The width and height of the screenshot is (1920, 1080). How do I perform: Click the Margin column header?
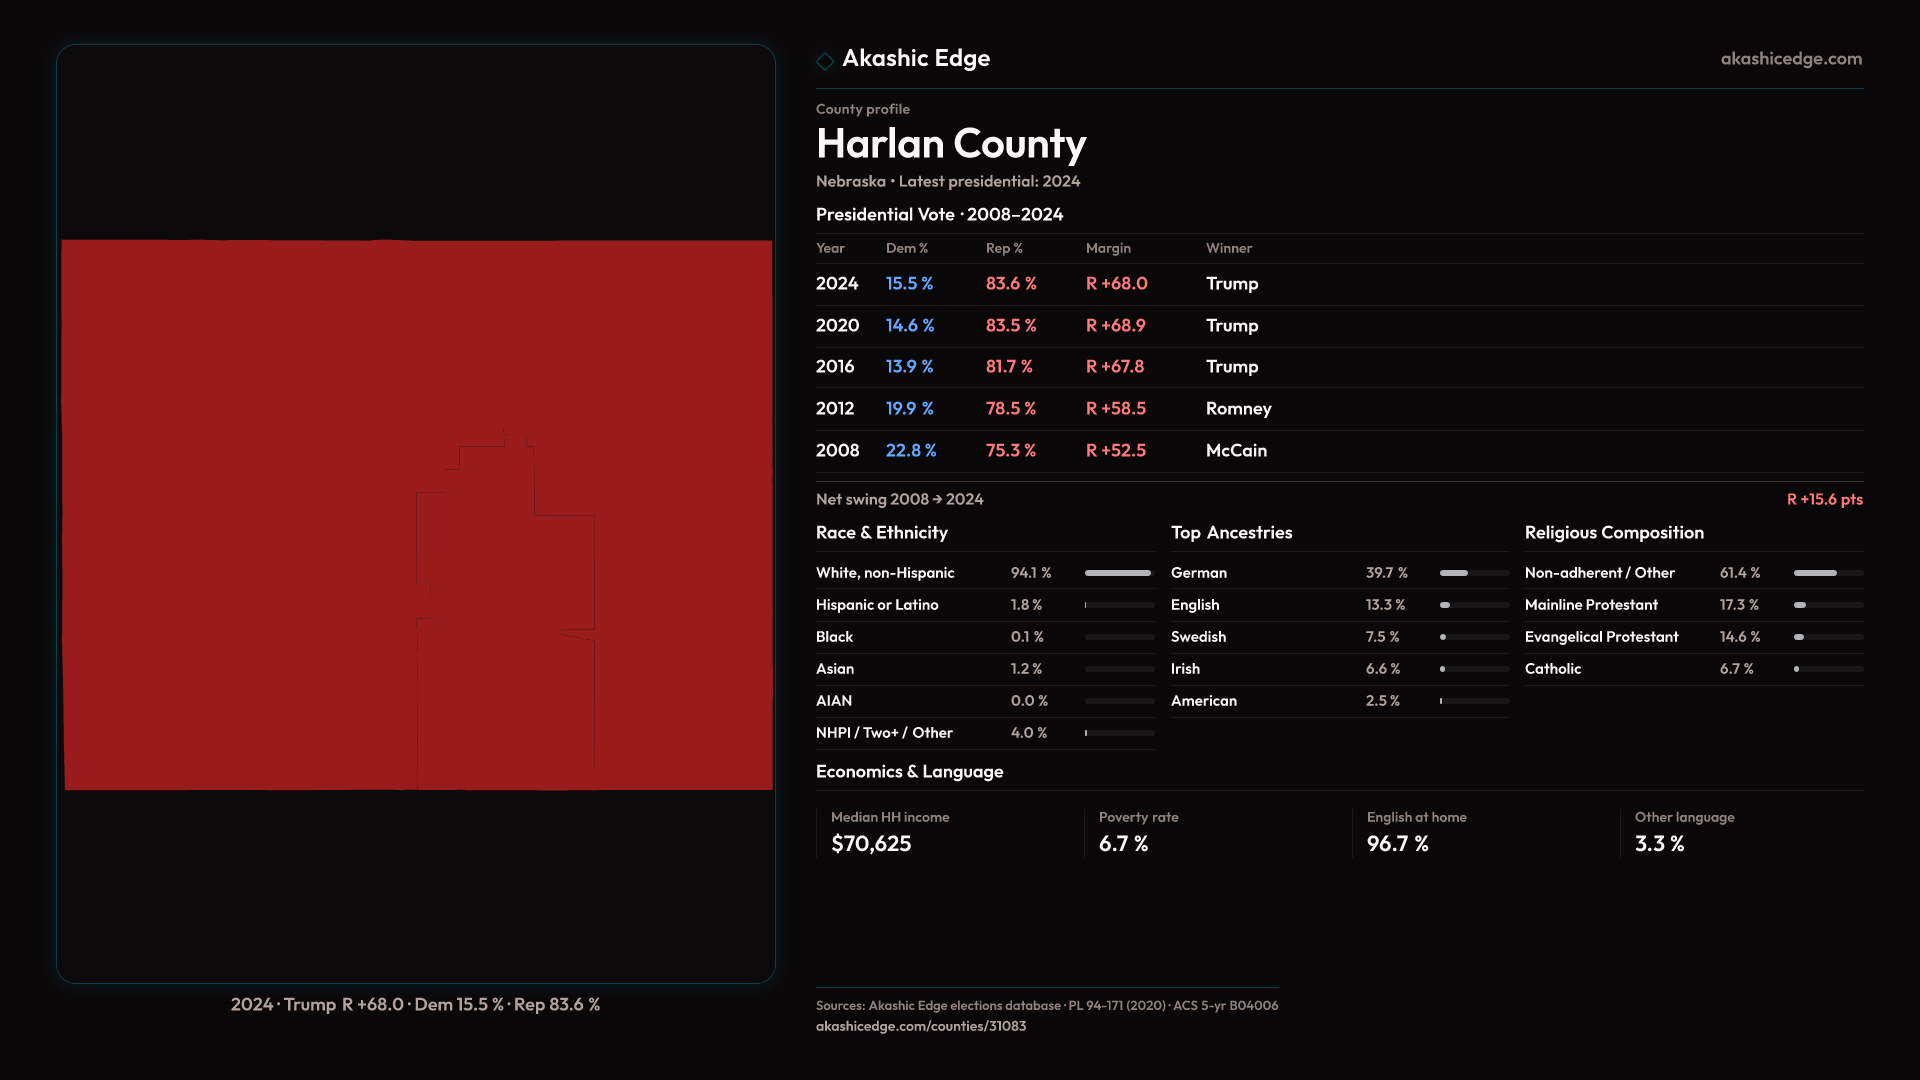[x=1108, y=248]
